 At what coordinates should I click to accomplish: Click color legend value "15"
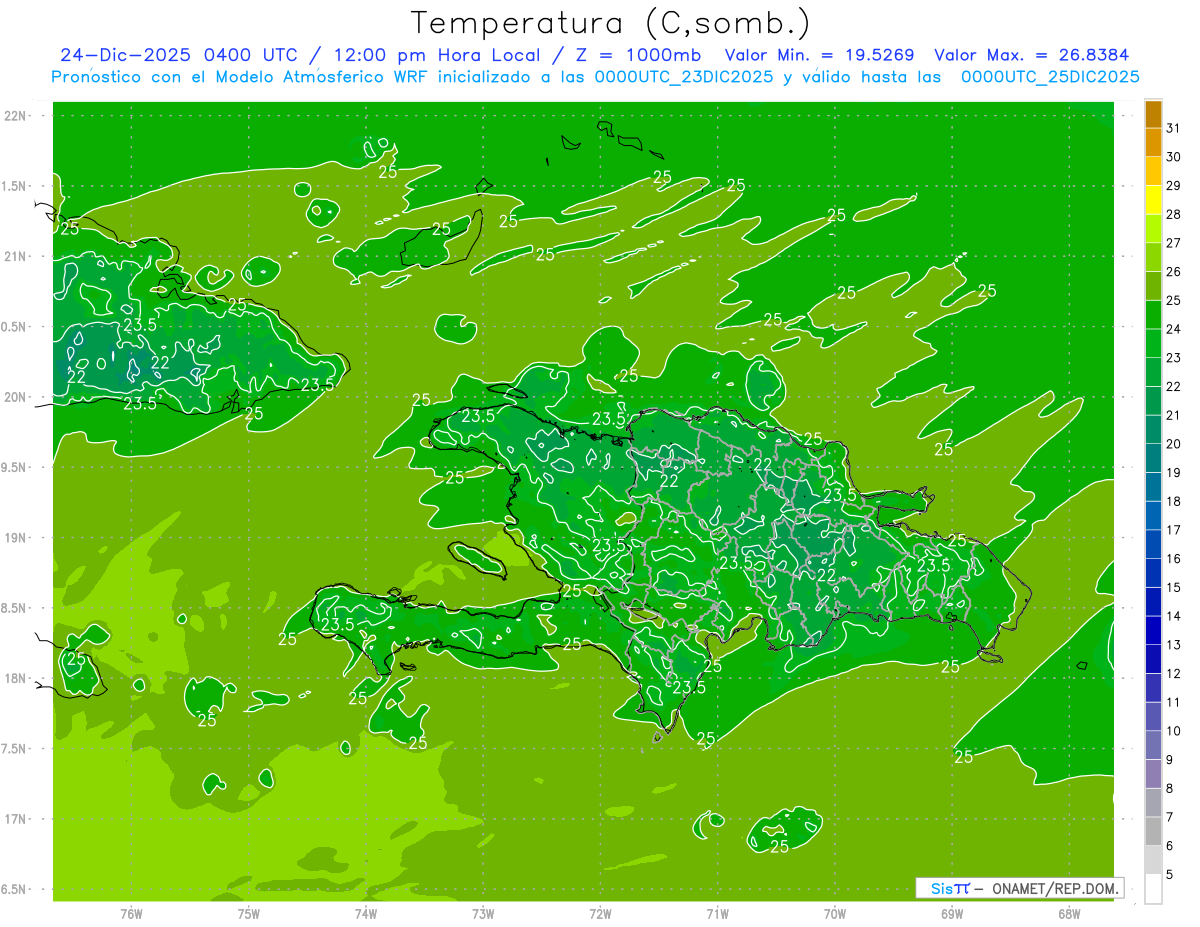1173,588
